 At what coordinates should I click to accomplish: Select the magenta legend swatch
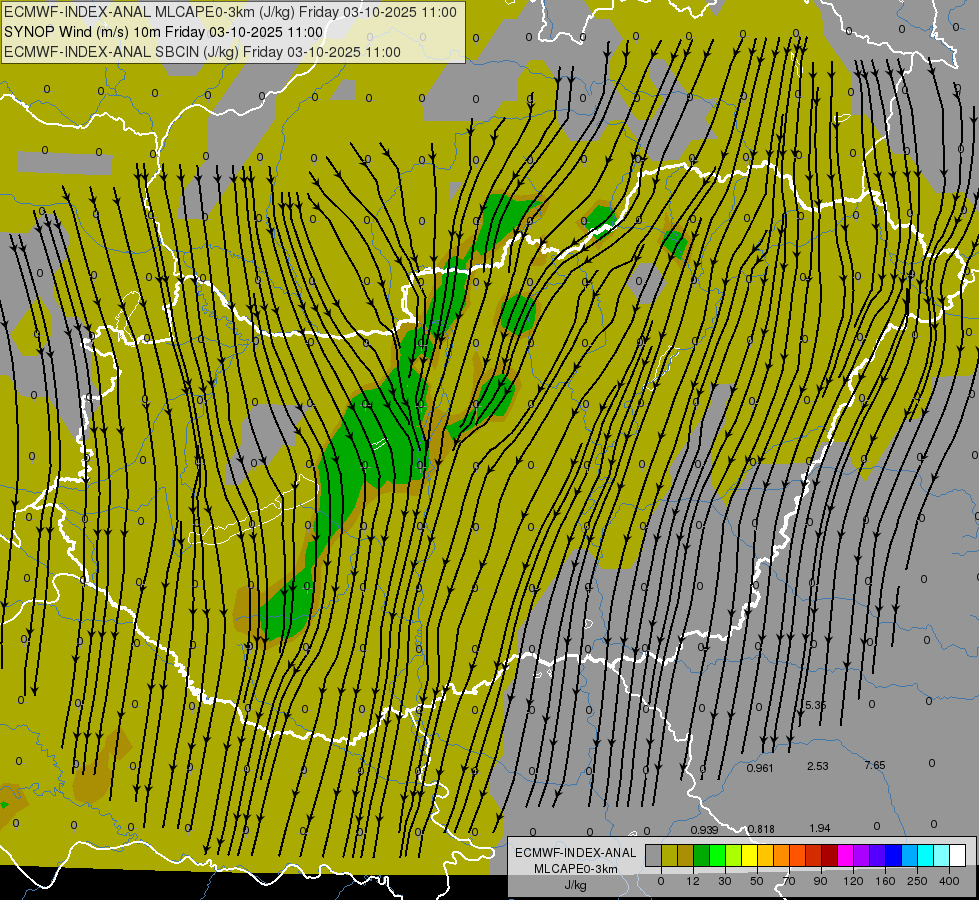point(846,856)
